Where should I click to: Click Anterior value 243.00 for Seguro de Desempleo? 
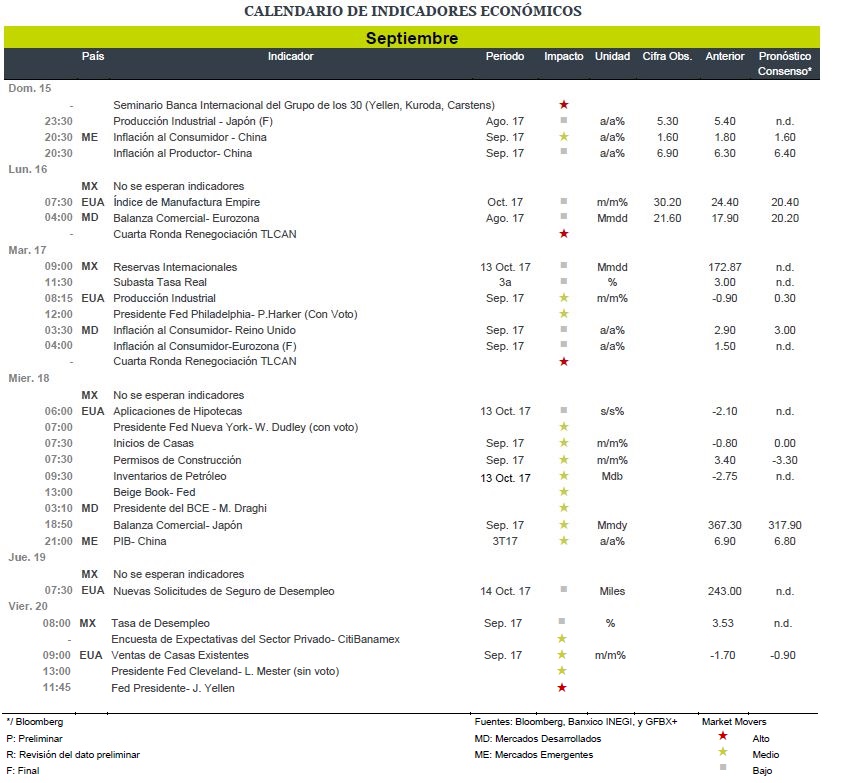(724, 591)
